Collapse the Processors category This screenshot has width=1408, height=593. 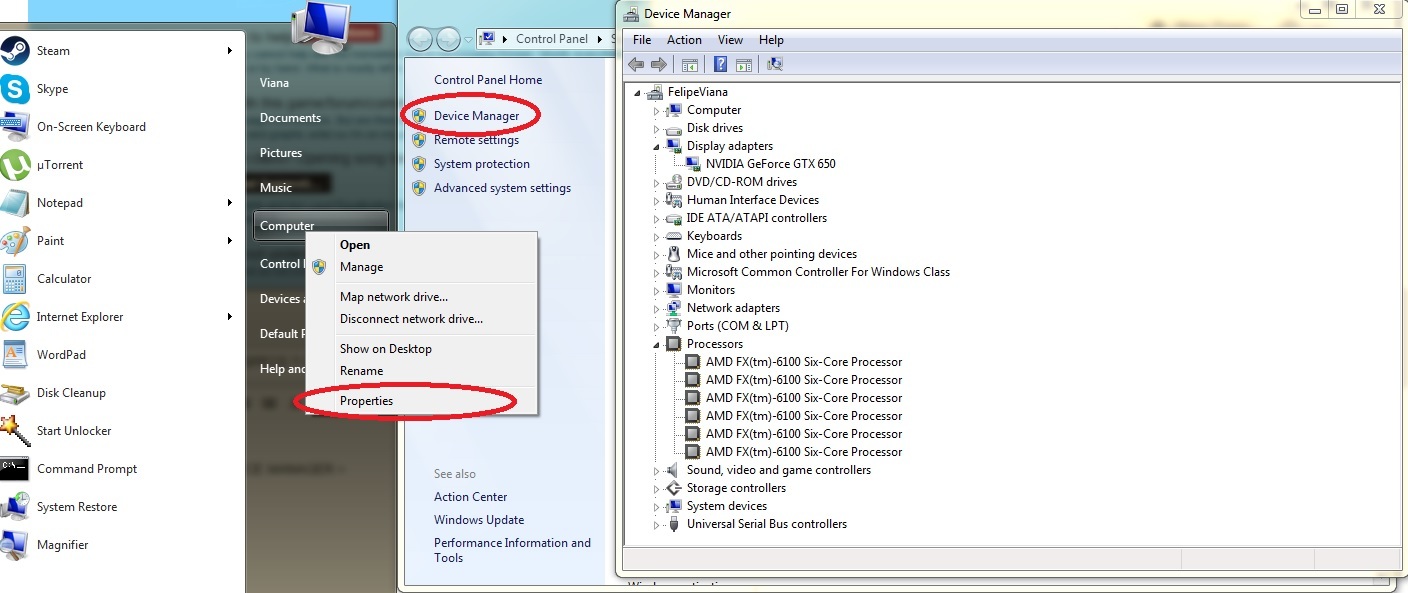pos(657,344)
